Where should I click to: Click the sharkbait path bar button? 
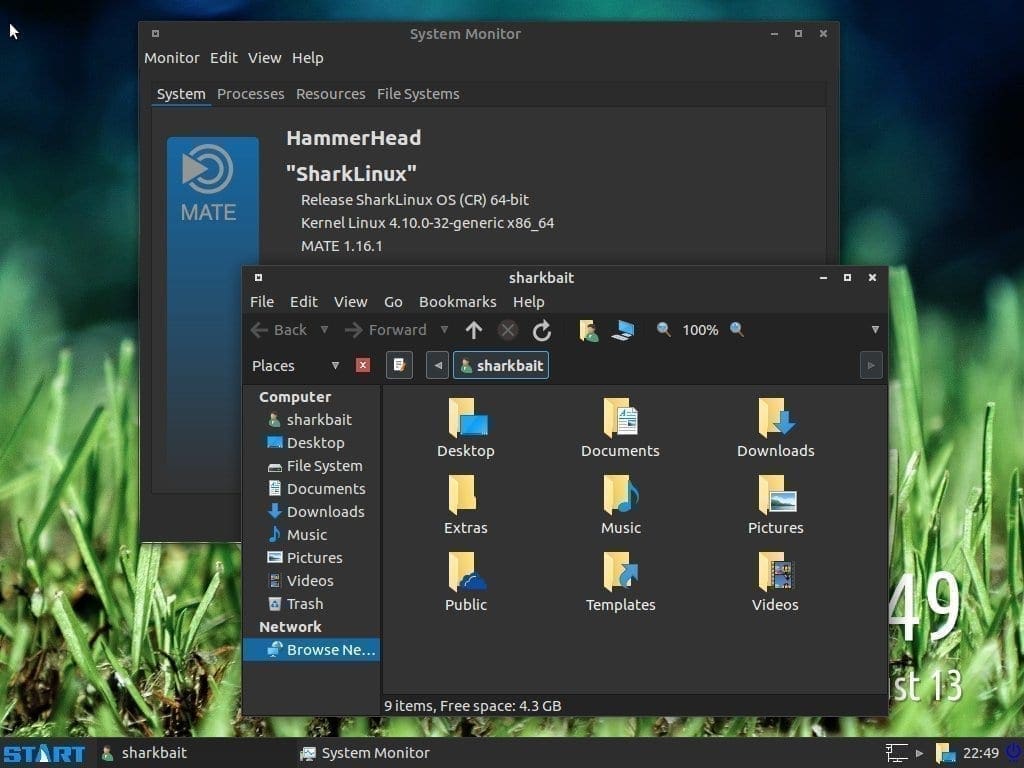coord(501,365)
